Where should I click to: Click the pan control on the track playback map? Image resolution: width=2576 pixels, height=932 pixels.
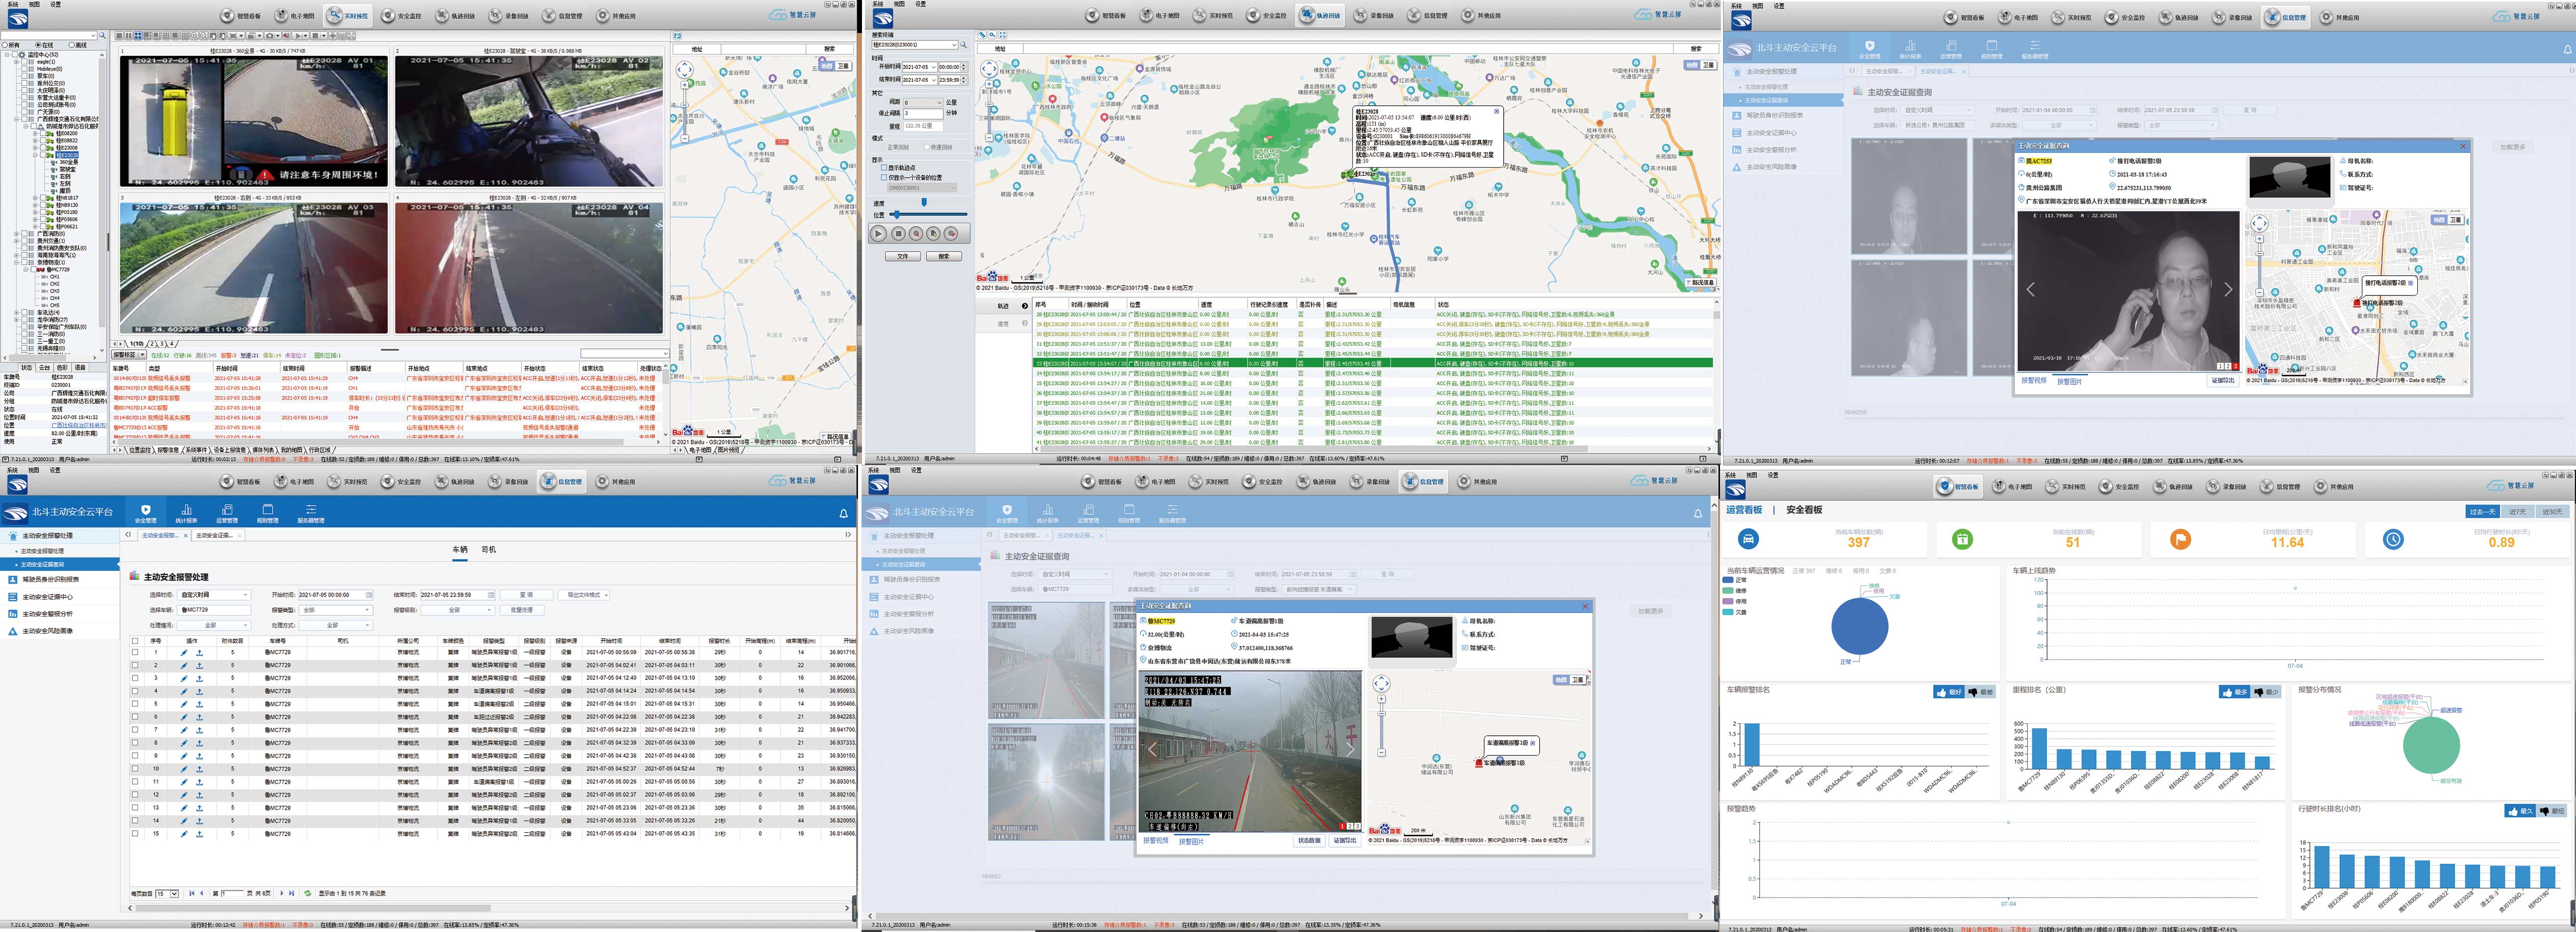(989, 69)
